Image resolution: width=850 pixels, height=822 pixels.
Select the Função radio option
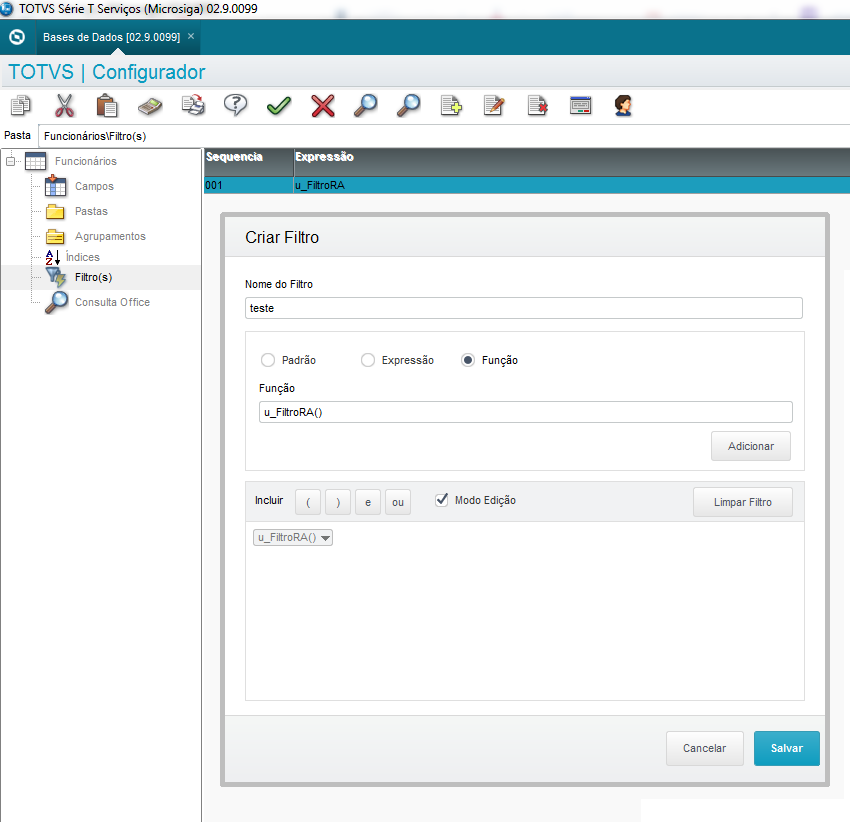(x=468, y=360)
